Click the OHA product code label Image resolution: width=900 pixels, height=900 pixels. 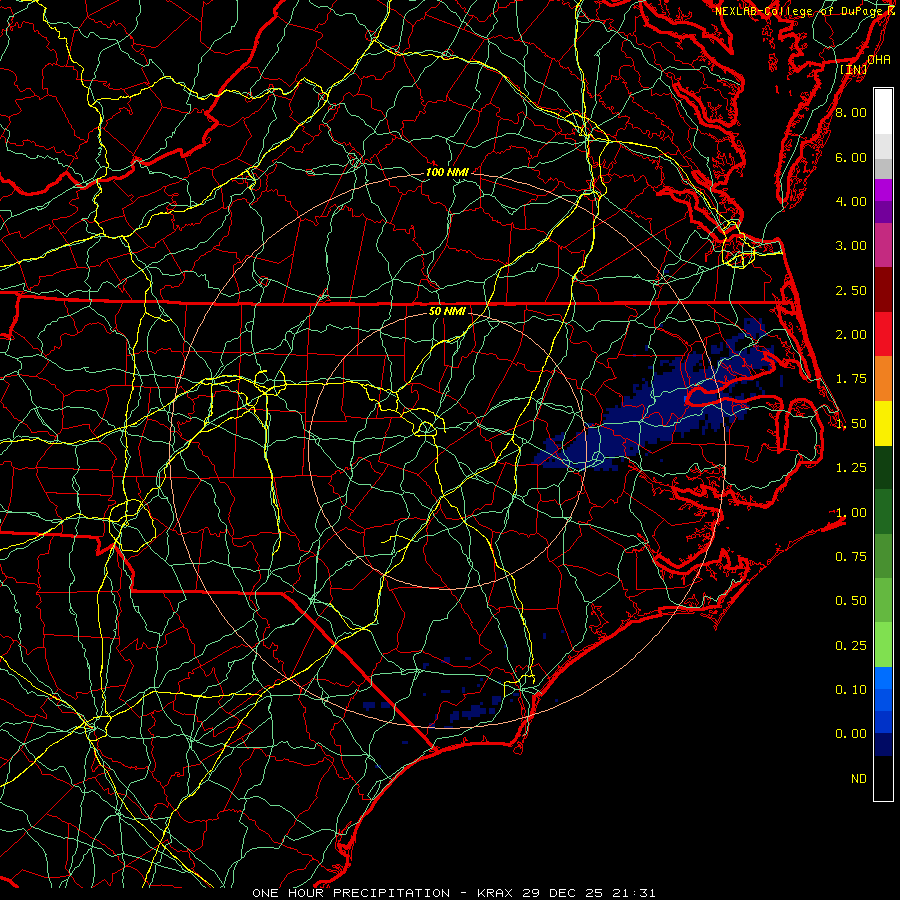tap(879, 60)
